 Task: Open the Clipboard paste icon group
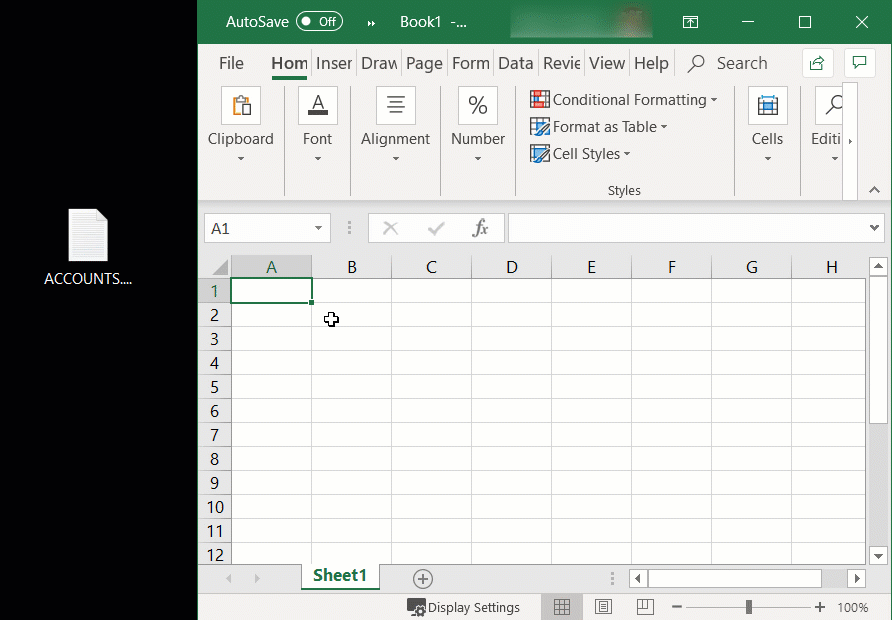pos(240,106)
